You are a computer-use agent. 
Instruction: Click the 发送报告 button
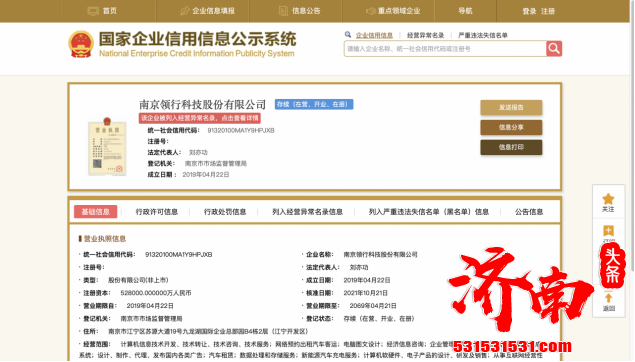511,107
